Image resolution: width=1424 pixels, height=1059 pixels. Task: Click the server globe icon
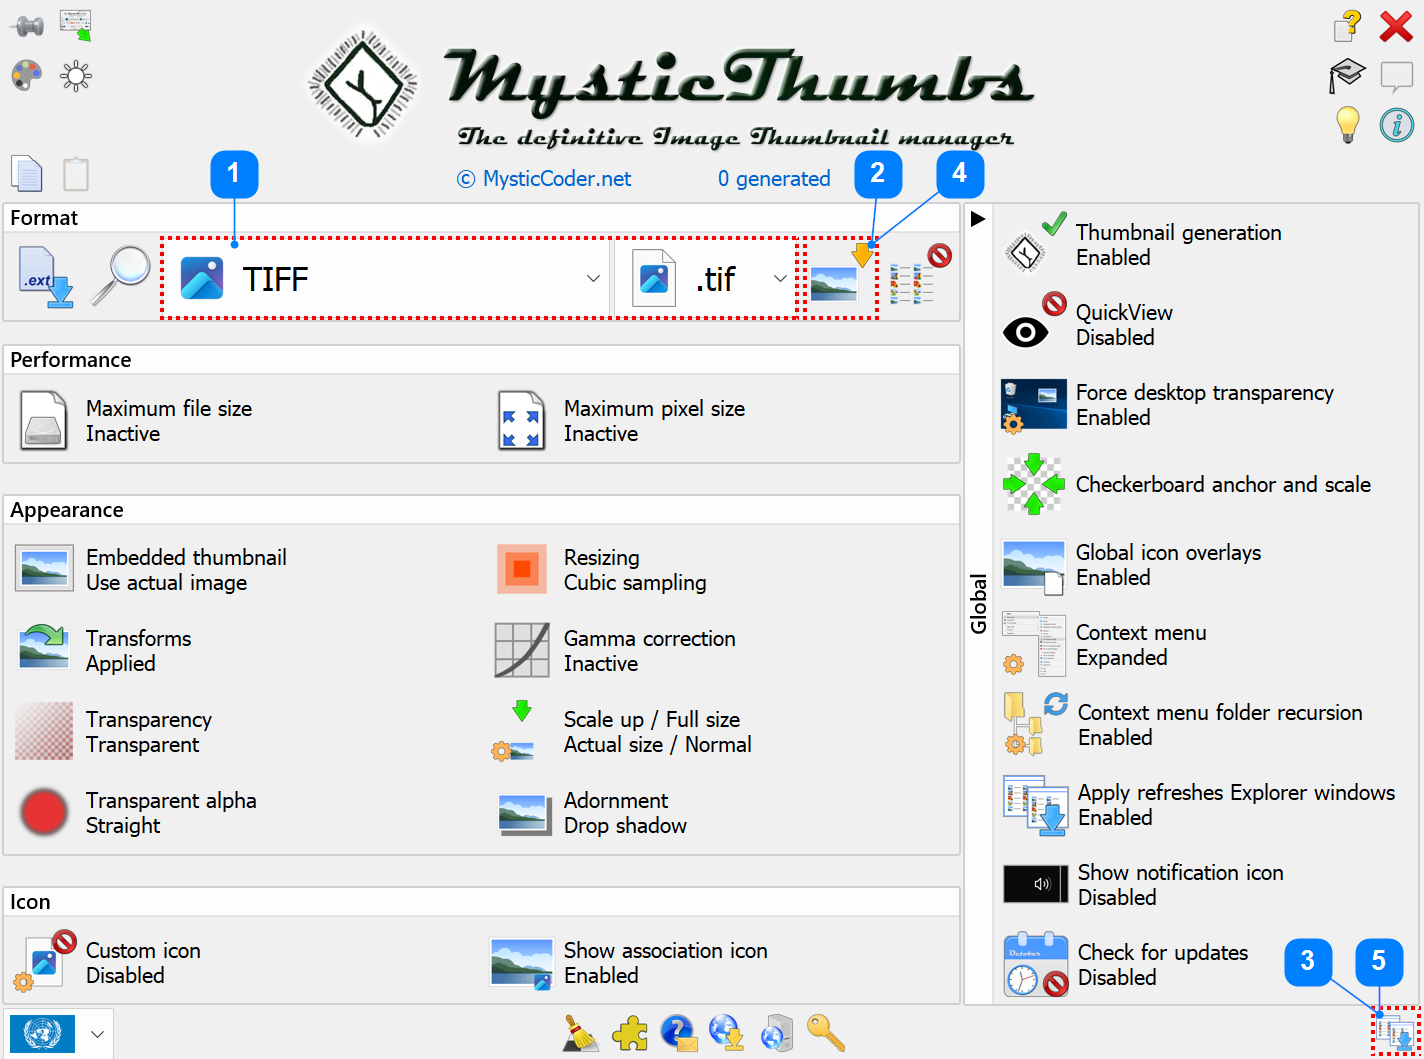click(776, 1033)
